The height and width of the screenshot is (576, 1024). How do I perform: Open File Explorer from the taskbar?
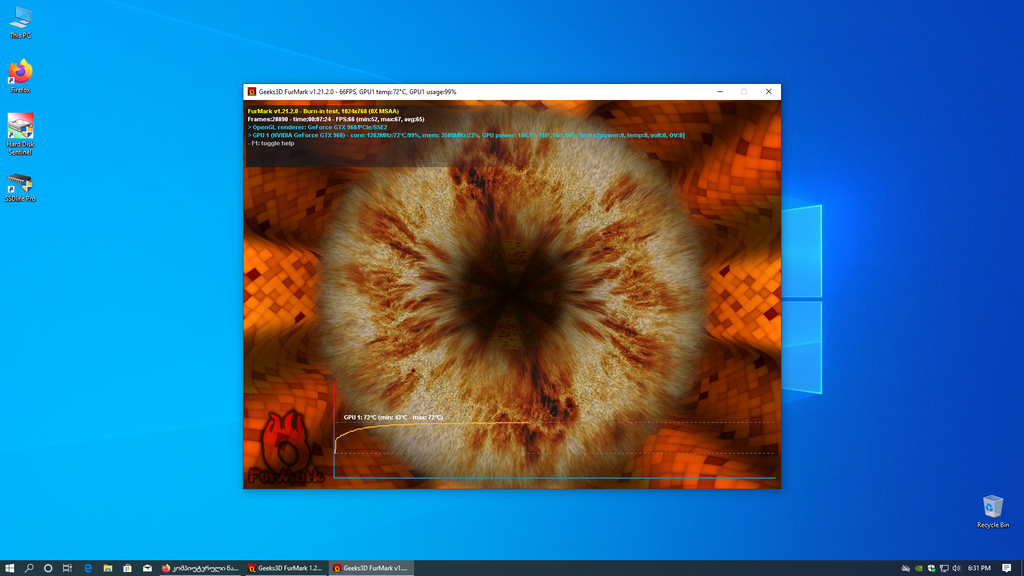point(108,568)
